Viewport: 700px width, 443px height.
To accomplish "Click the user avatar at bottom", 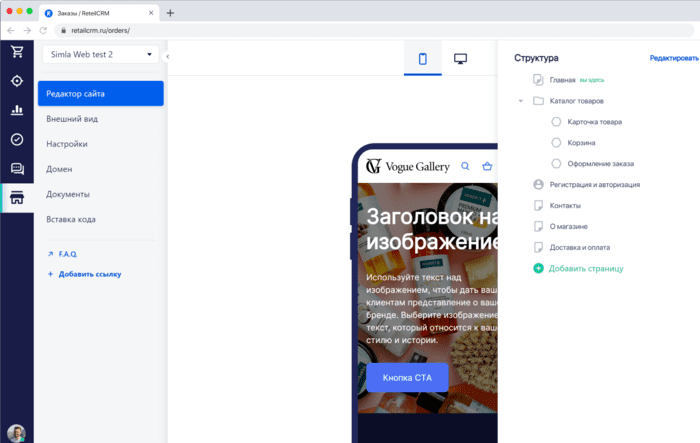I will tap(16, 433).
